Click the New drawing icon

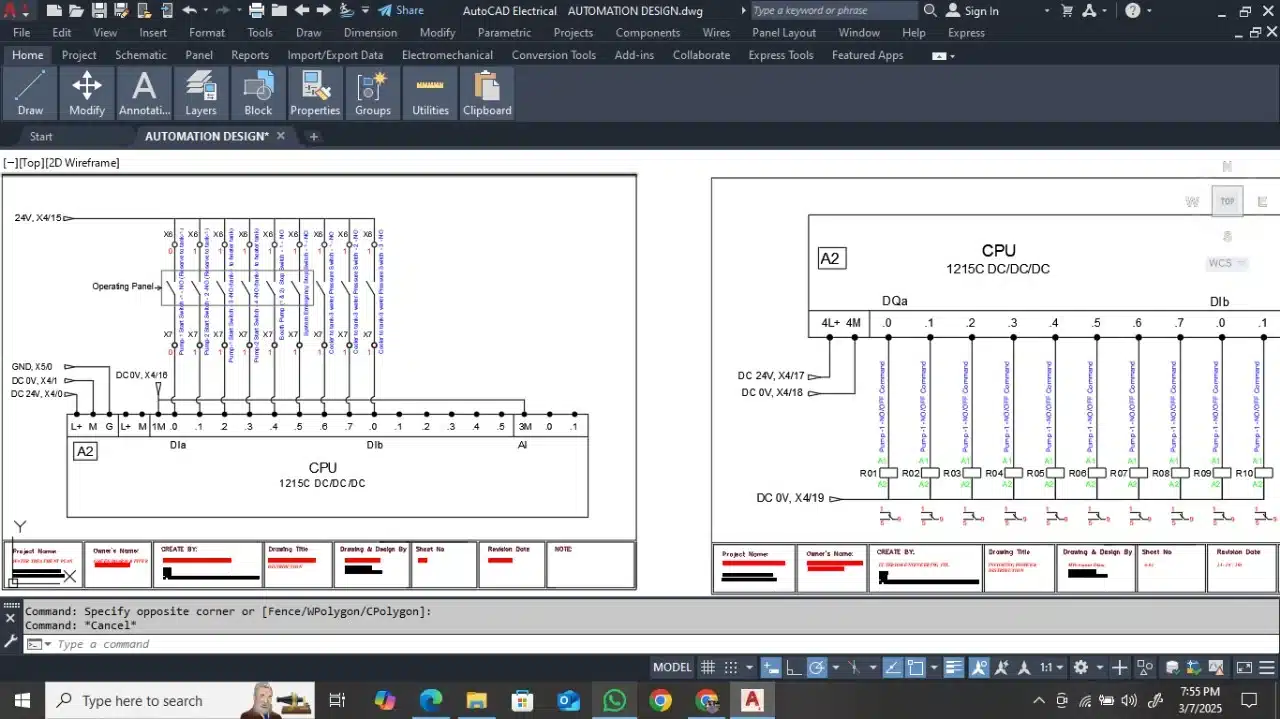tap(54, 11)
